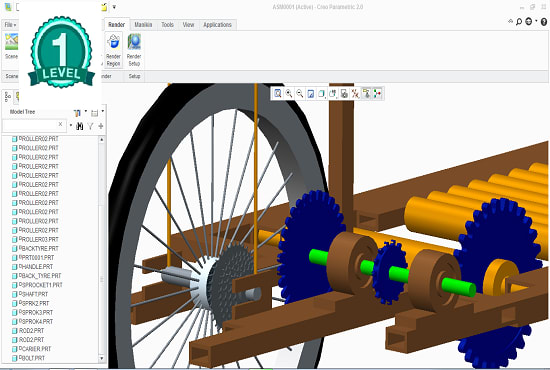Image resolution: width=550 pixels, height=370 pixels.
Task: Switch to the Applications tab
Action: [217, 25]
